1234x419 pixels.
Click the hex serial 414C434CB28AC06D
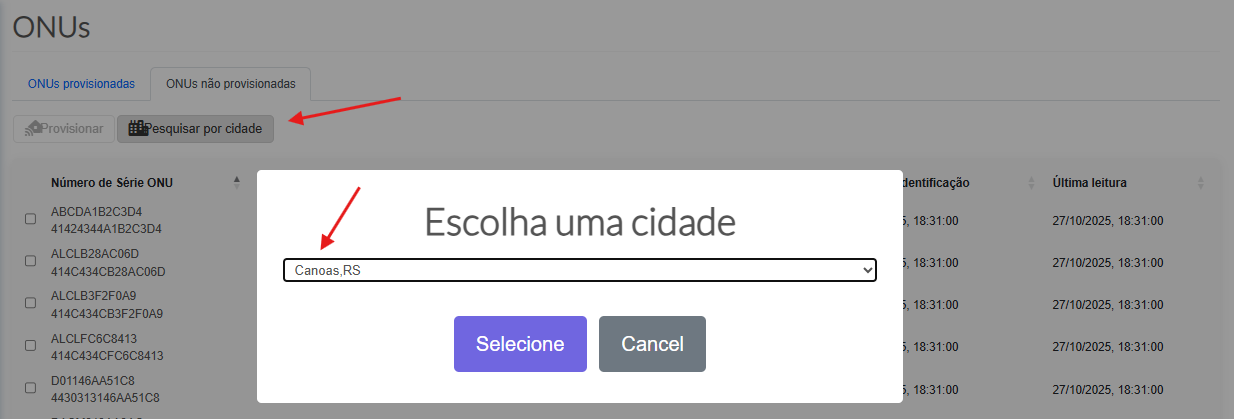(x=108, y=271)
